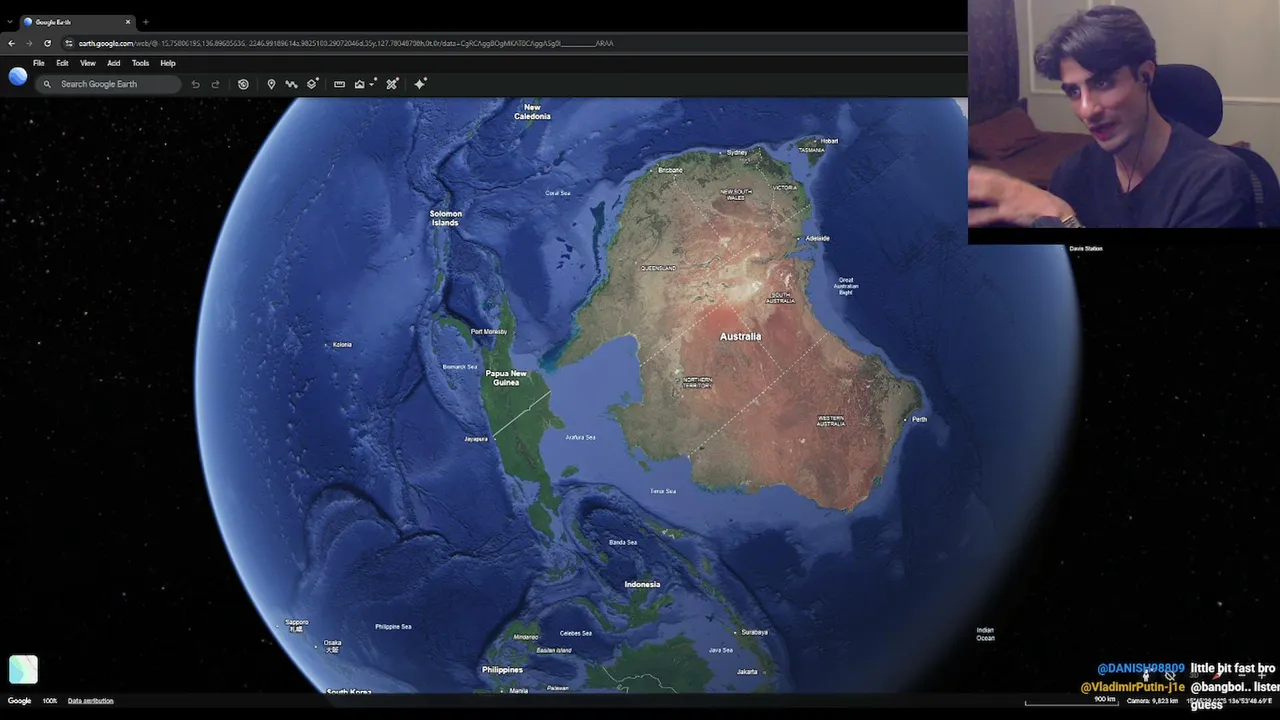1280x720 pixels.
Task: Click the Philippines country label
Action: (502, 670)
